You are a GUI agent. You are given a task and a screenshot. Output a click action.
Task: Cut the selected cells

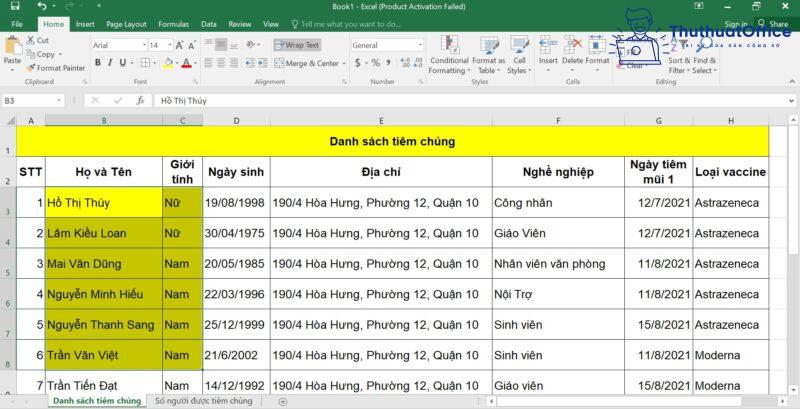click(x=38, y=40)
